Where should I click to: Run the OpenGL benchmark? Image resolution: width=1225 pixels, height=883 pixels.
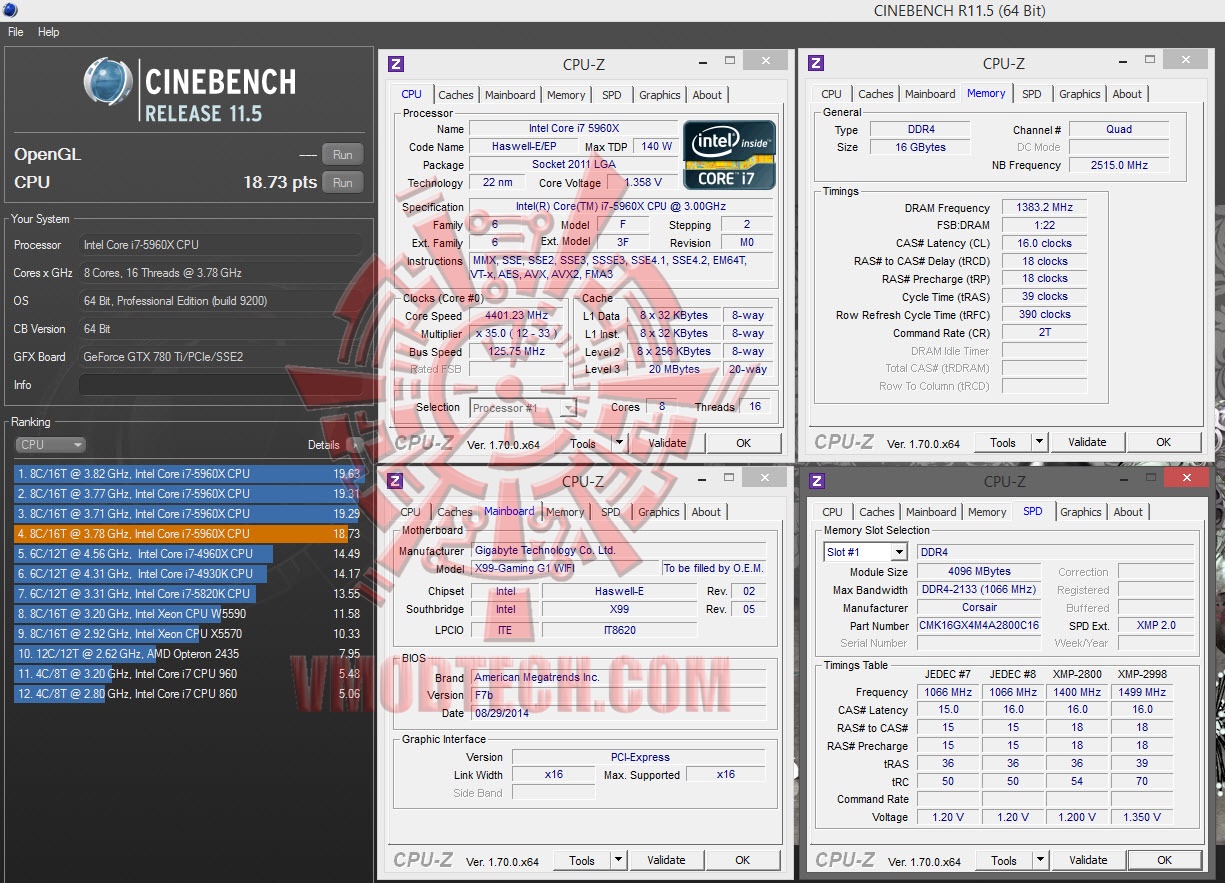click(x=342, y=155)
